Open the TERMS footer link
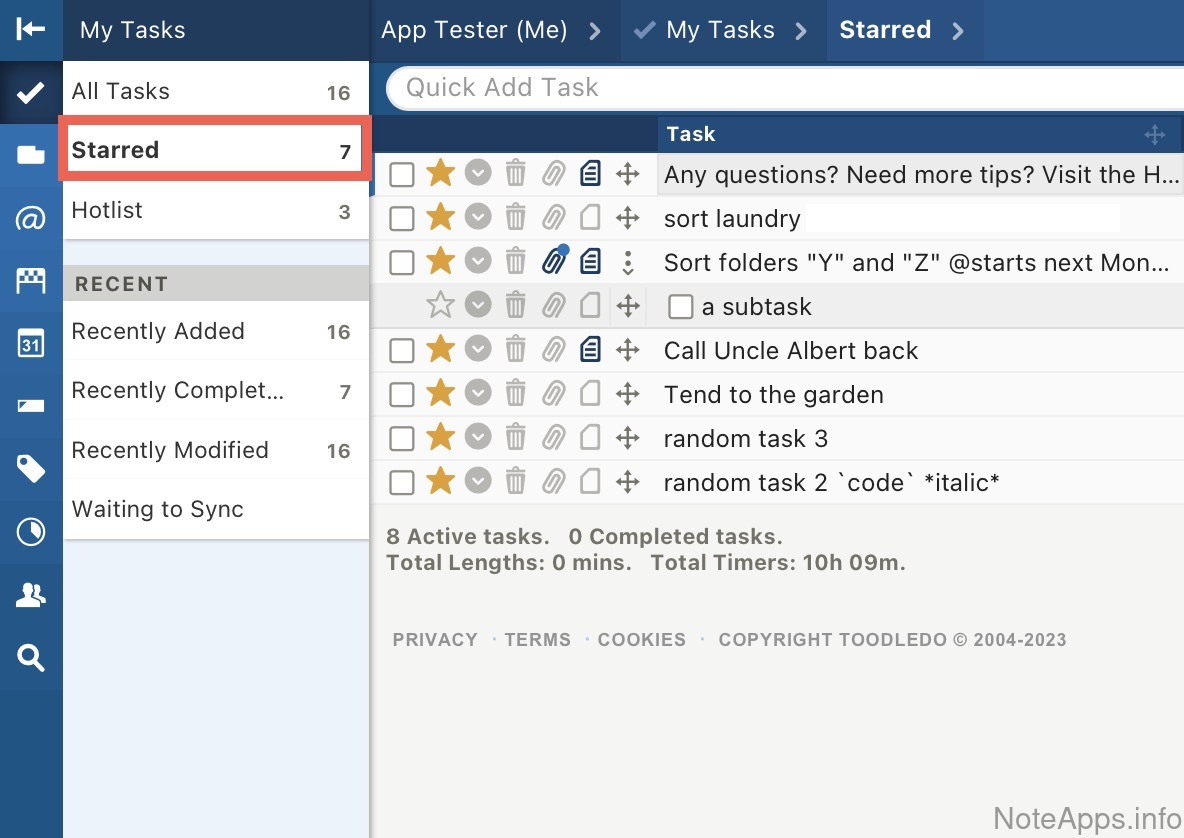Image resolution: width=1184 pixels, height=838 pixels. tap(537, 640)
